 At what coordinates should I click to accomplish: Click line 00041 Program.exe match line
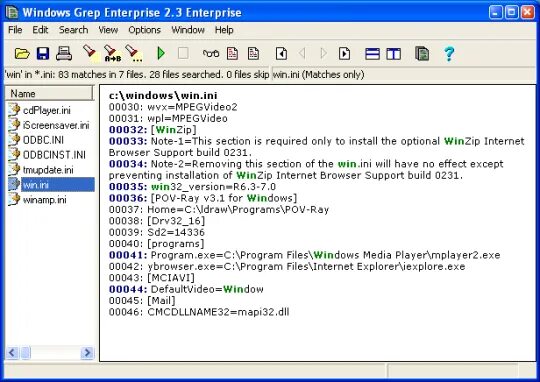pyautogui.click(x=304, y=255)
